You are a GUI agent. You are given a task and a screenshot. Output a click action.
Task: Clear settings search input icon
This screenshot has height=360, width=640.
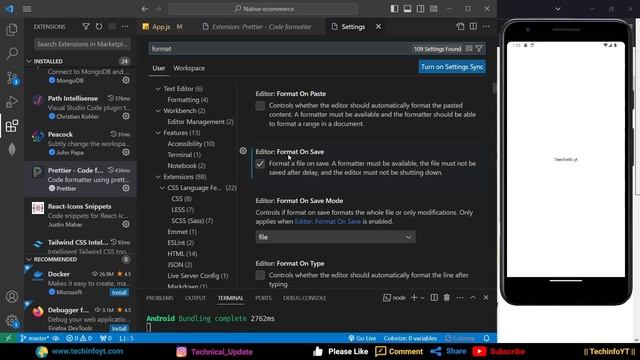tap(469, 49)
